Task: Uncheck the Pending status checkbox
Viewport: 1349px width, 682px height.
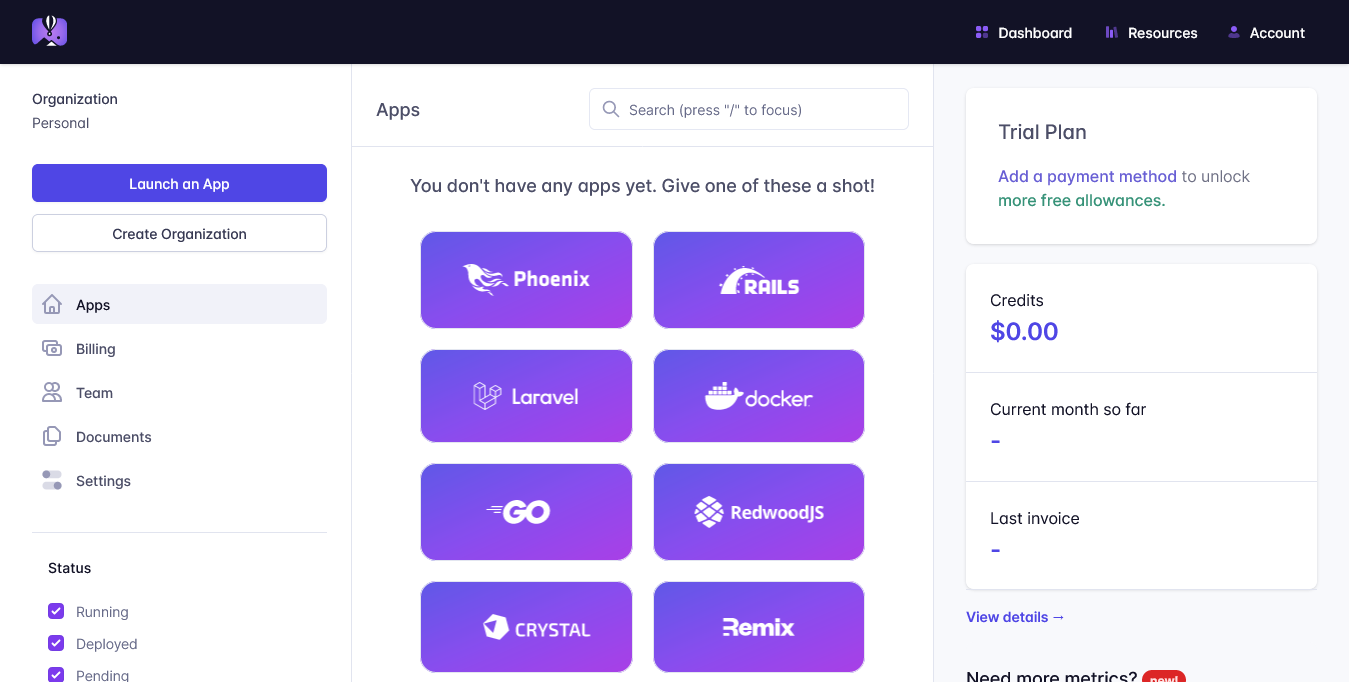Action: click(56, 675)
